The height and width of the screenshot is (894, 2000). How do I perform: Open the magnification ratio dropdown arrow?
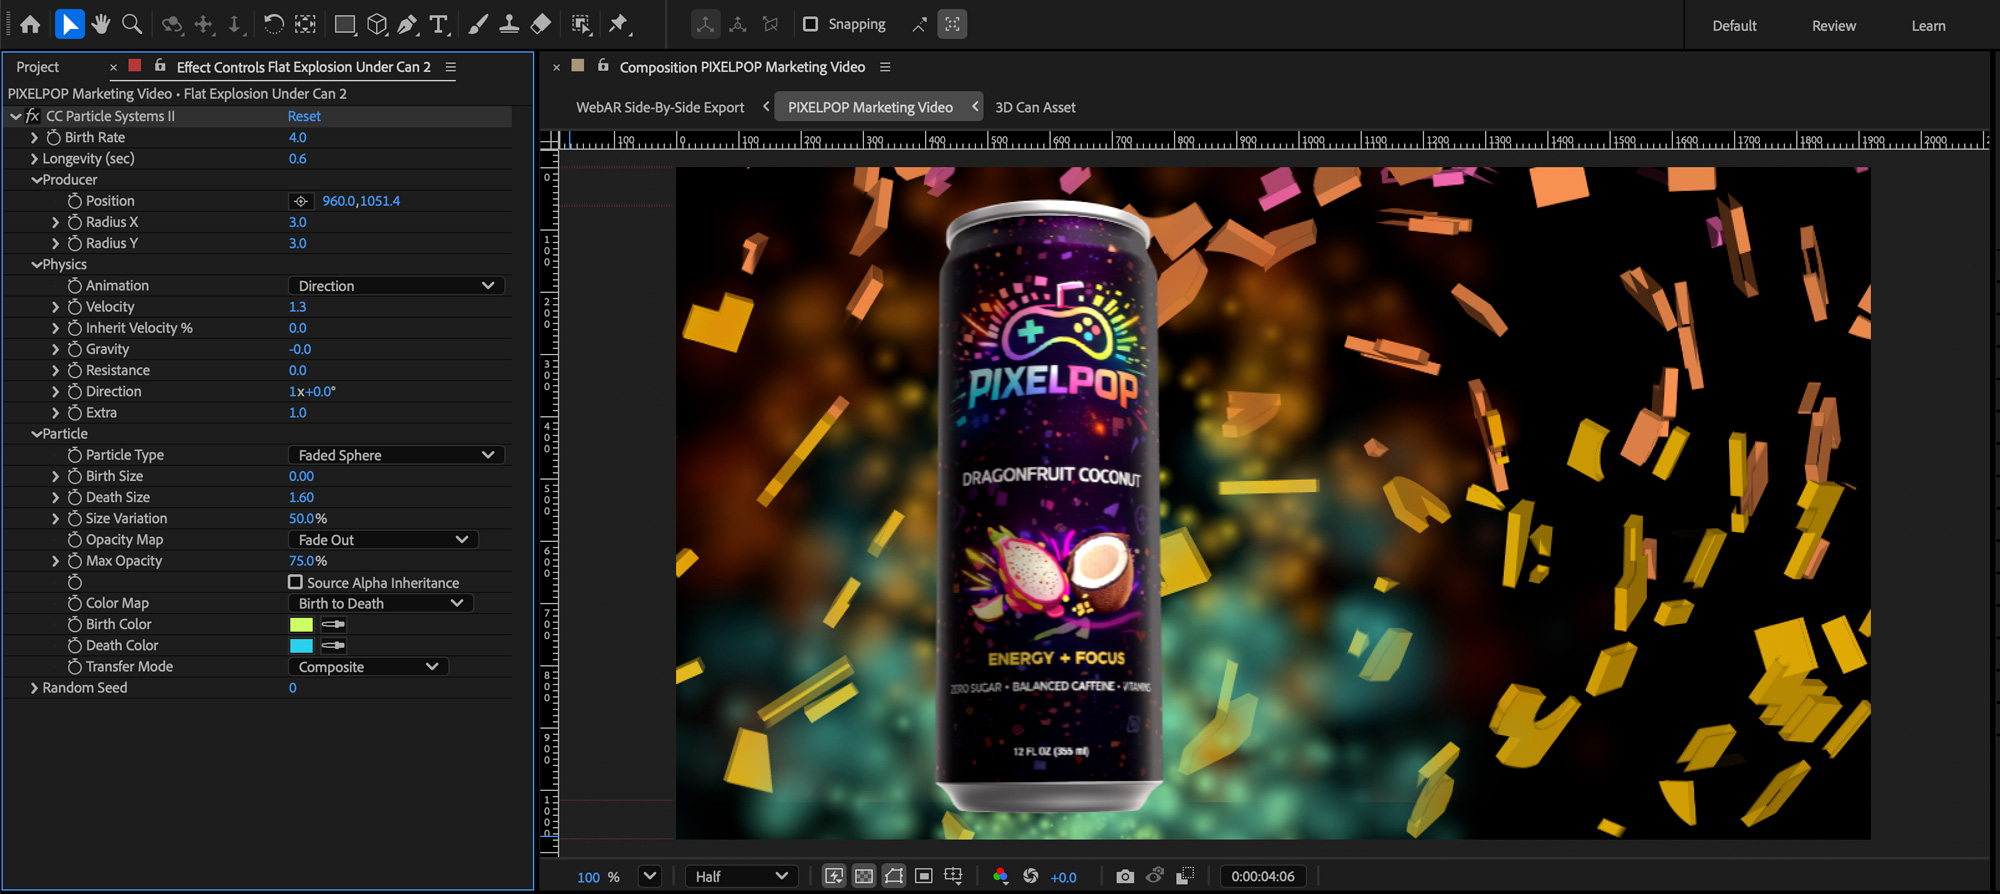pos(650,876)
